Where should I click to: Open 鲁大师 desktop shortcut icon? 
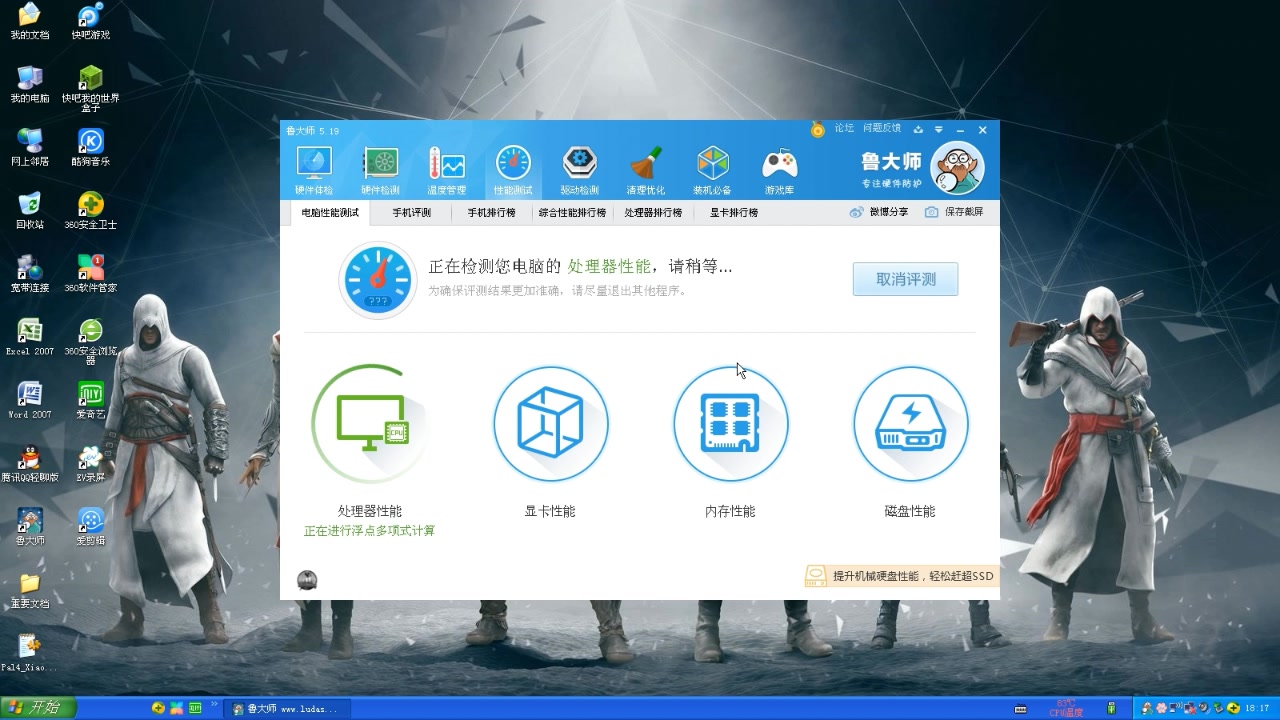tap(30, 526)
